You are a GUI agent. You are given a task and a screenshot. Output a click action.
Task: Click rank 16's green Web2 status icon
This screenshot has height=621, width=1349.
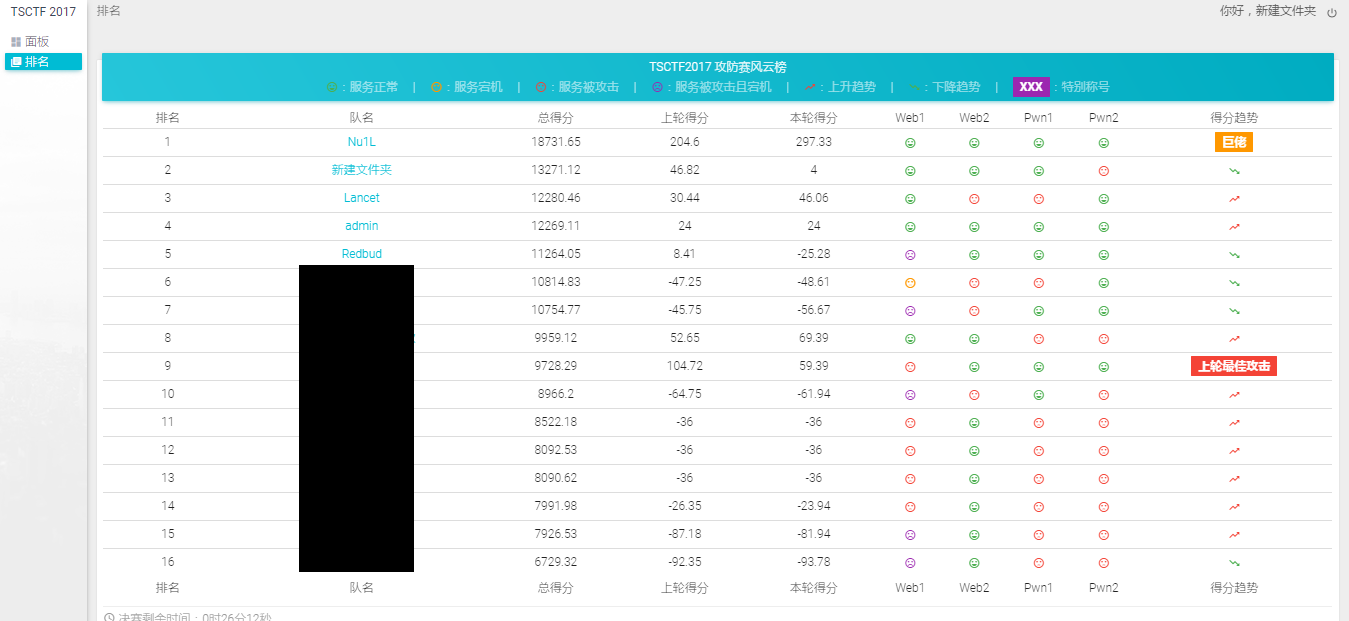pos(974,563)
